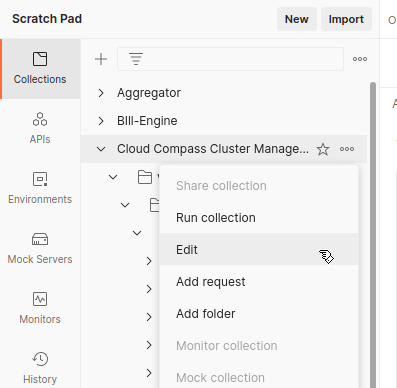The width and height of the screenshot is (397, 388).
Task: Expand the tree chevron beside Monitor collection
Action: click(149, 345)
